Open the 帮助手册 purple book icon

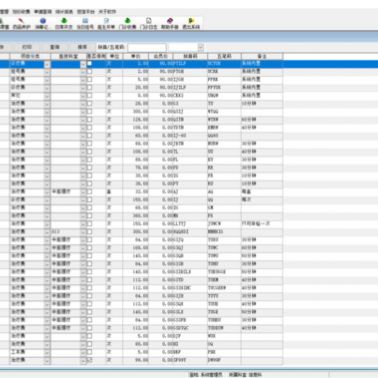[170, 24]
